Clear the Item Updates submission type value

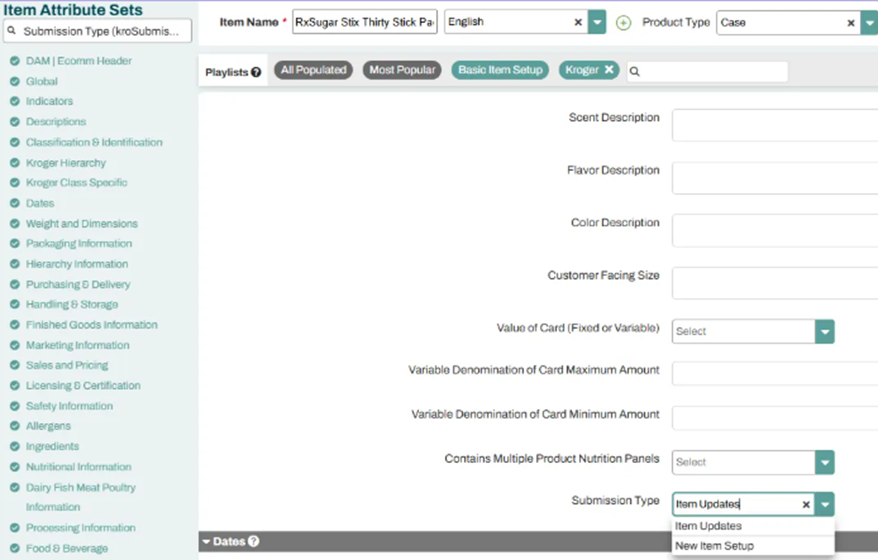(805, 505)
